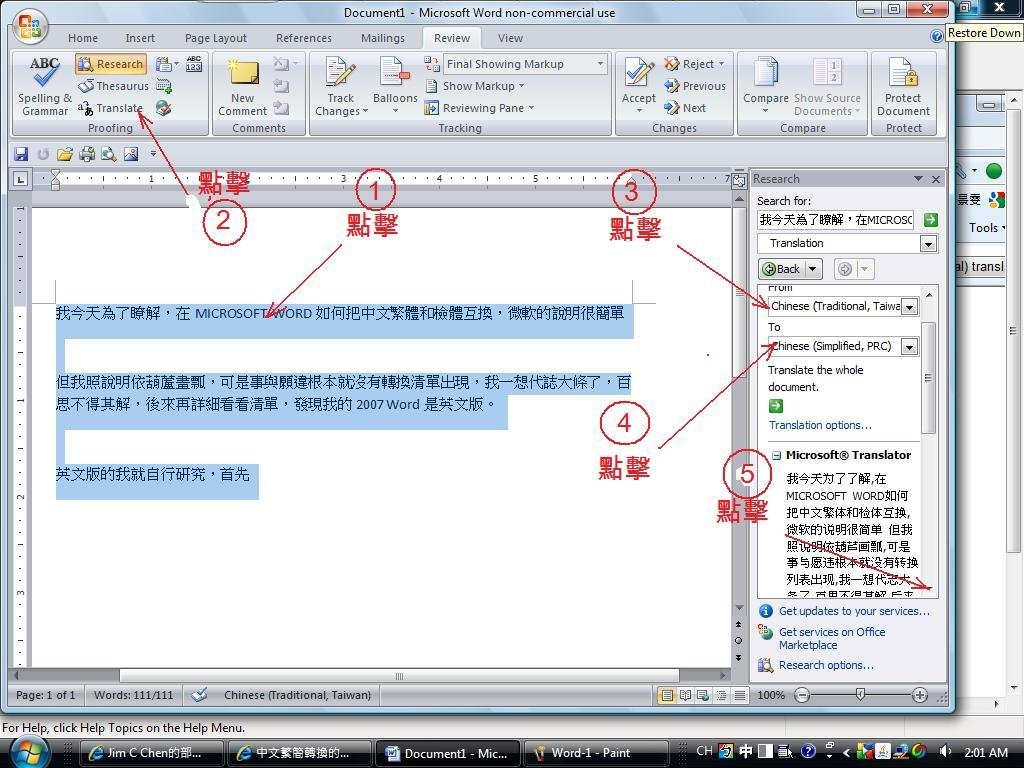This screenshot has height=768, width=1024.
Task: Click the Open folder icon in Quick Access
Action: (x=65, y=153)
